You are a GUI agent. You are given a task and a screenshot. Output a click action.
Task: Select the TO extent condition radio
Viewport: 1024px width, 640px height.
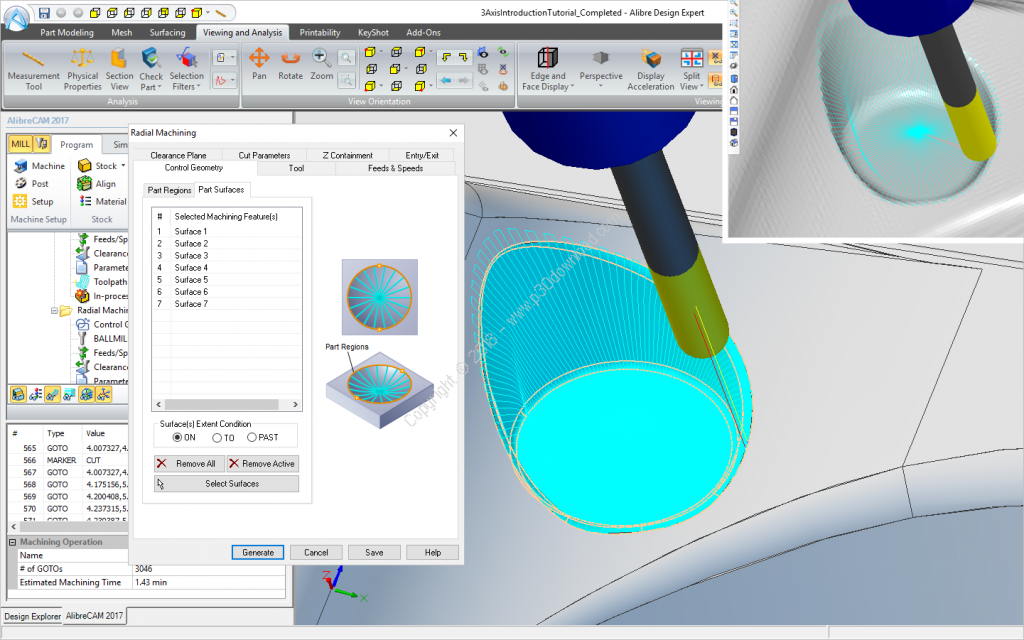(217, 438)
